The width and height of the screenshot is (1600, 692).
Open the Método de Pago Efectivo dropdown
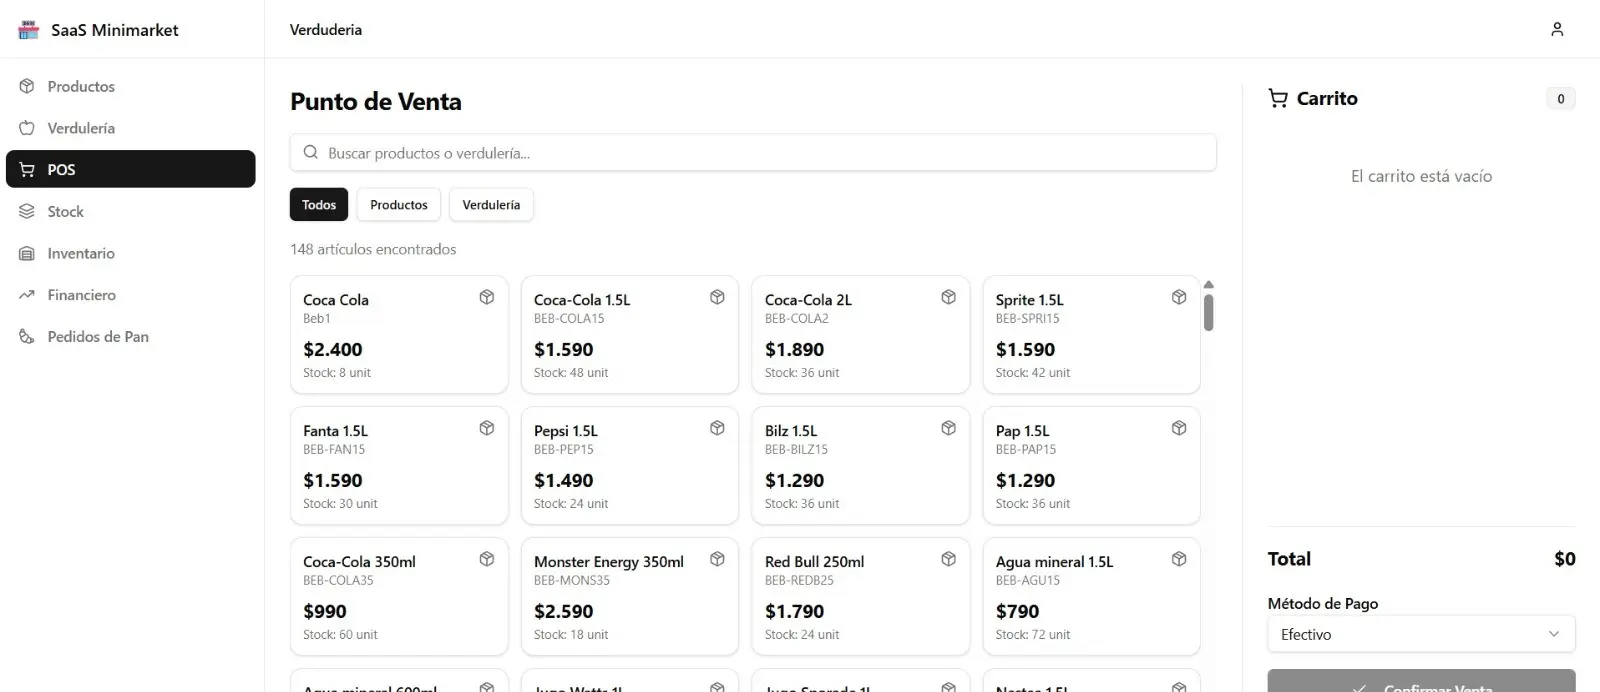click(1421, 634)
